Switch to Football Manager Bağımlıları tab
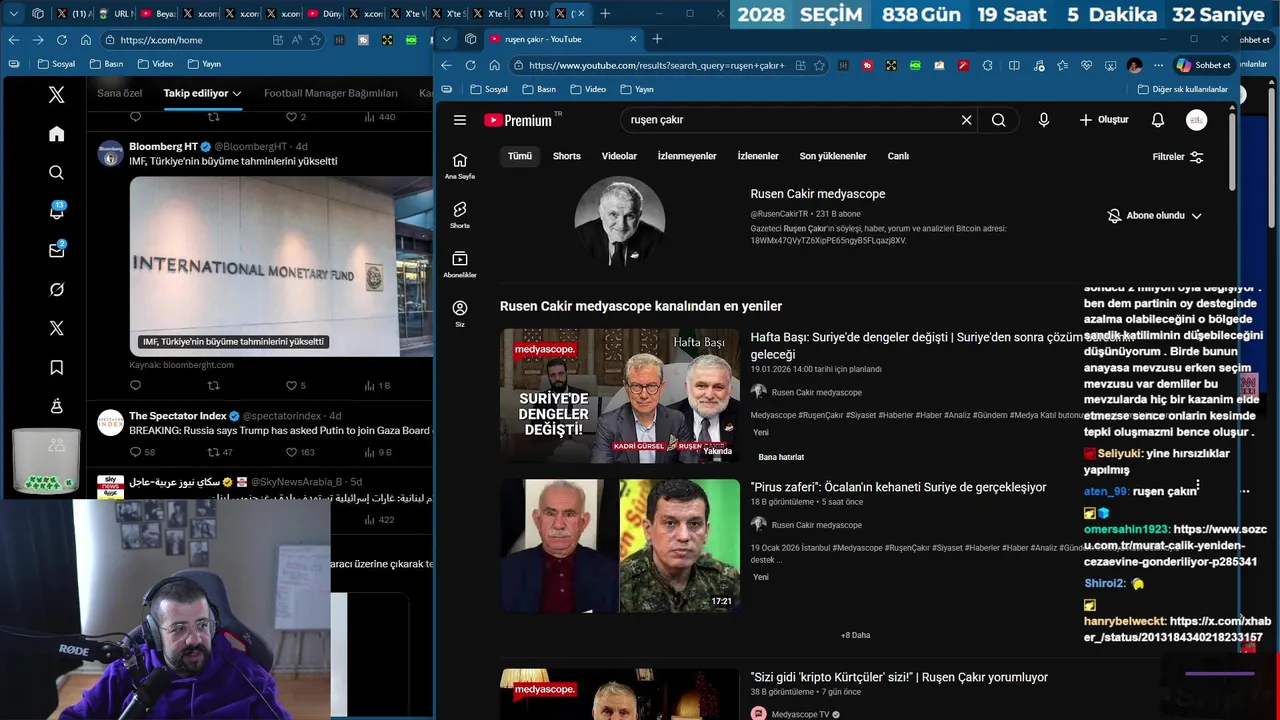This screenshot has height=720, width=1280. tap(331, 93)
